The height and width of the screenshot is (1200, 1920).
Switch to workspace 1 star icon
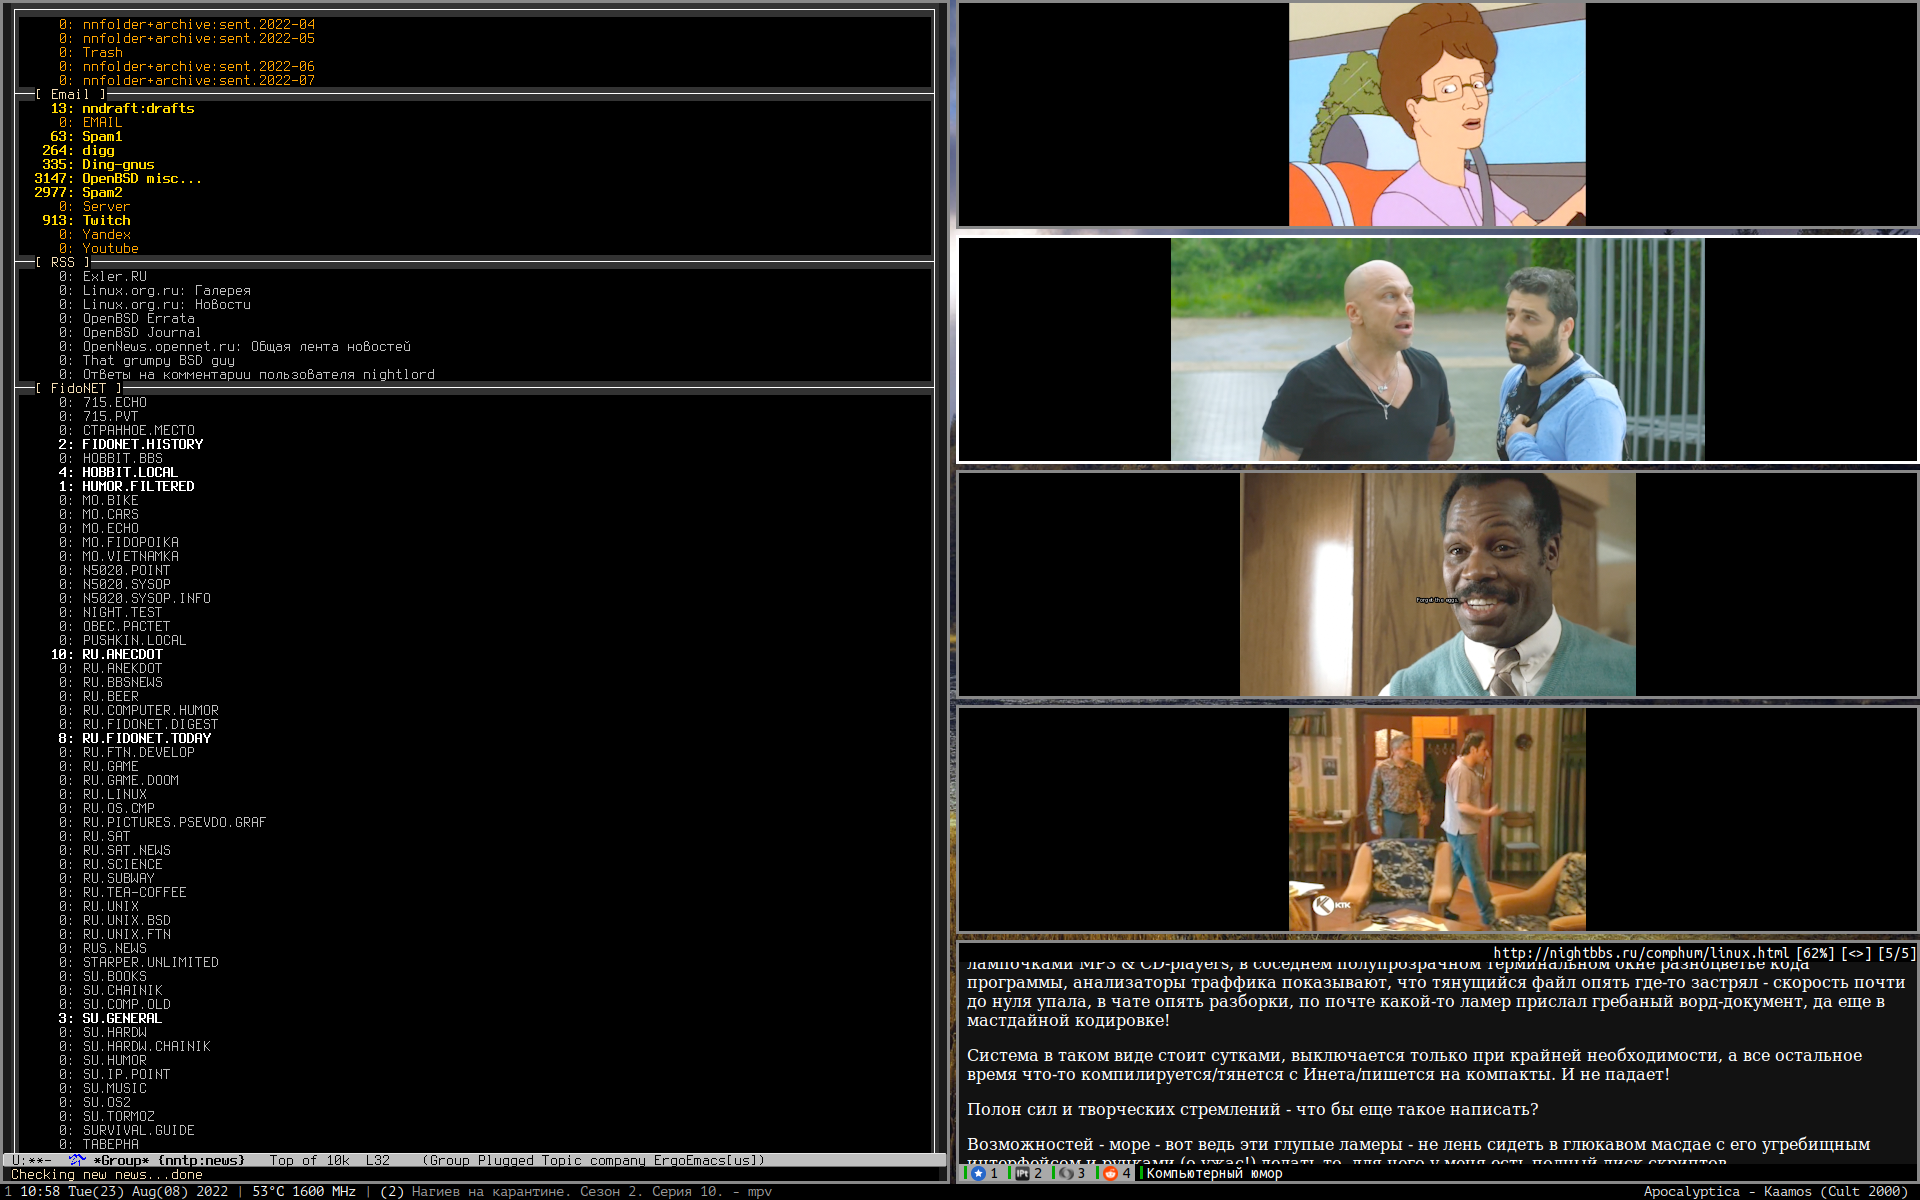[x=979, y=1173]
